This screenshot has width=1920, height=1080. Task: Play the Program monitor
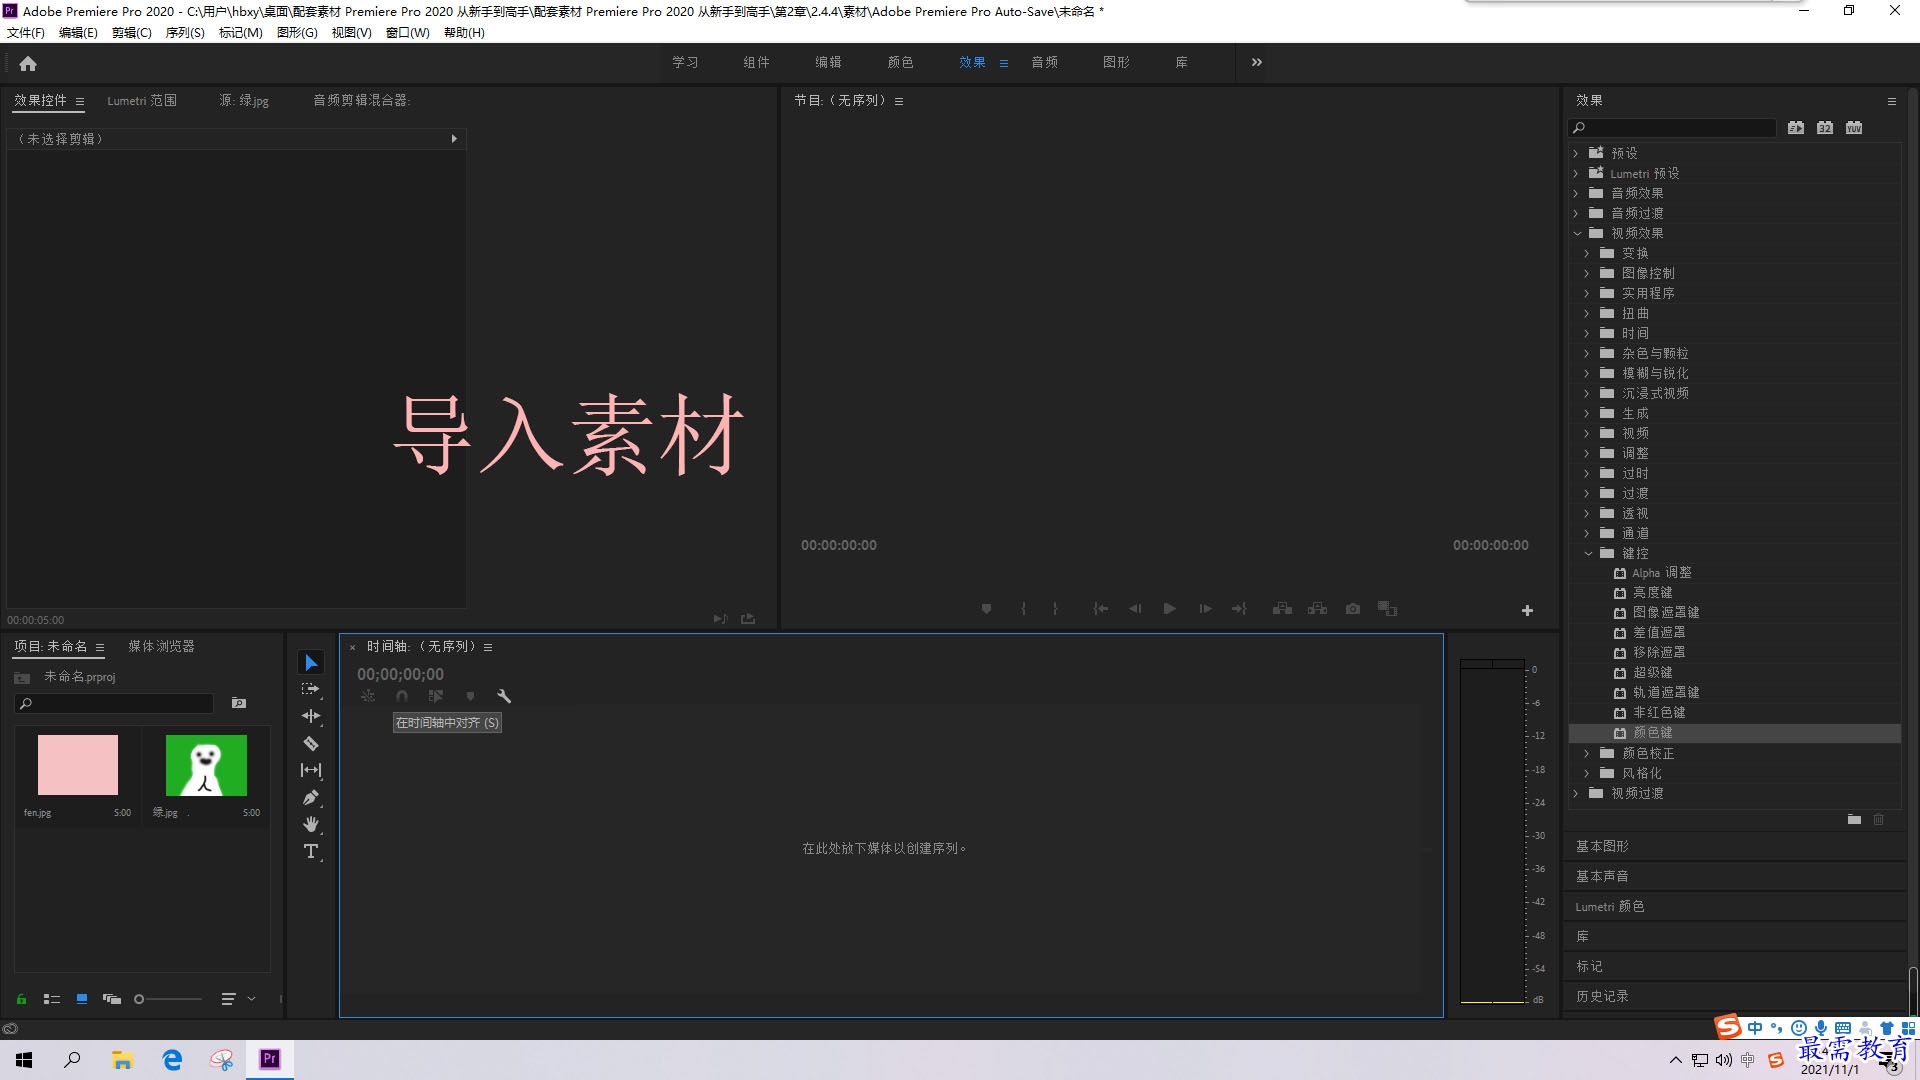[1169, 609]
